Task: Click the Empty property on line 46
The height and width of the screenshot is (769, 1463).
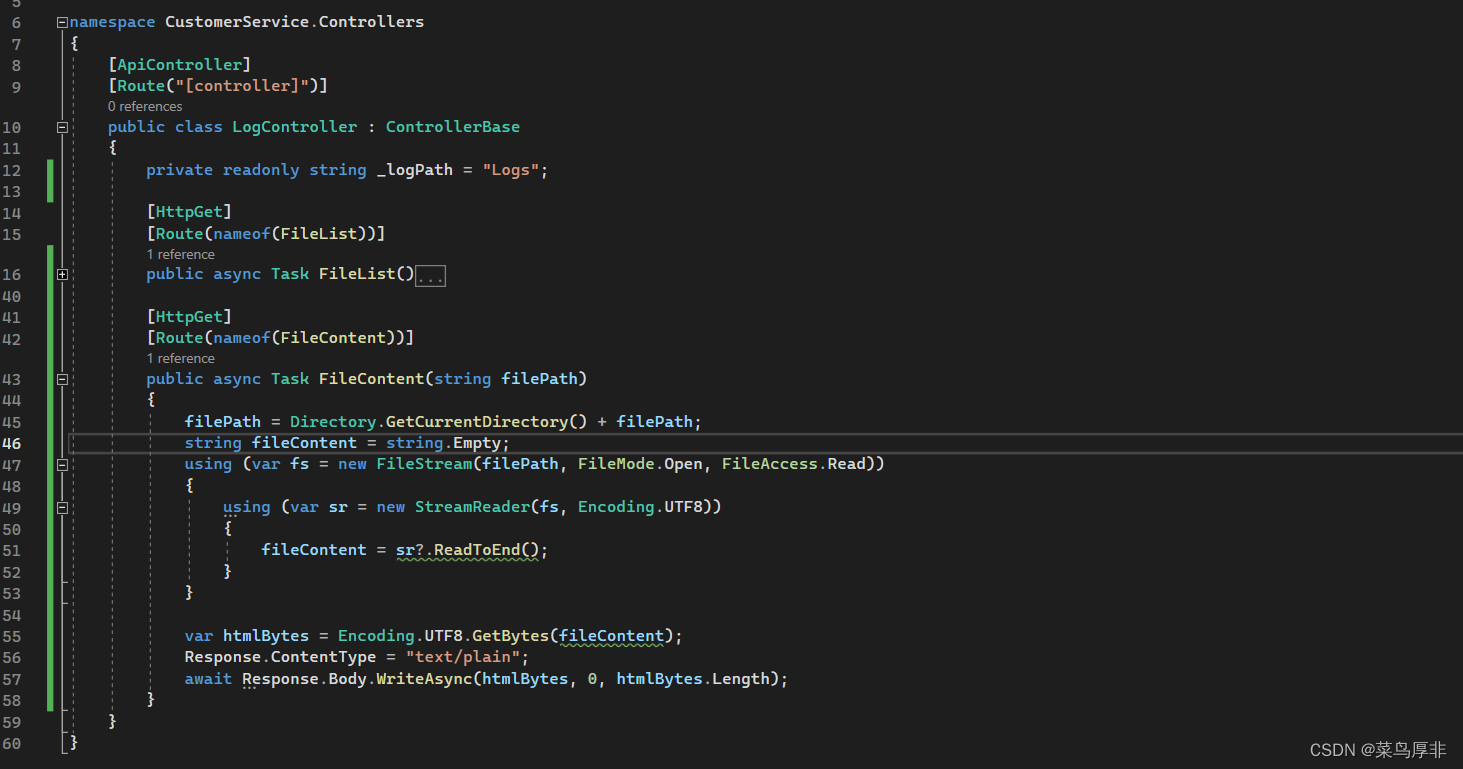Action: coord(477,443)
